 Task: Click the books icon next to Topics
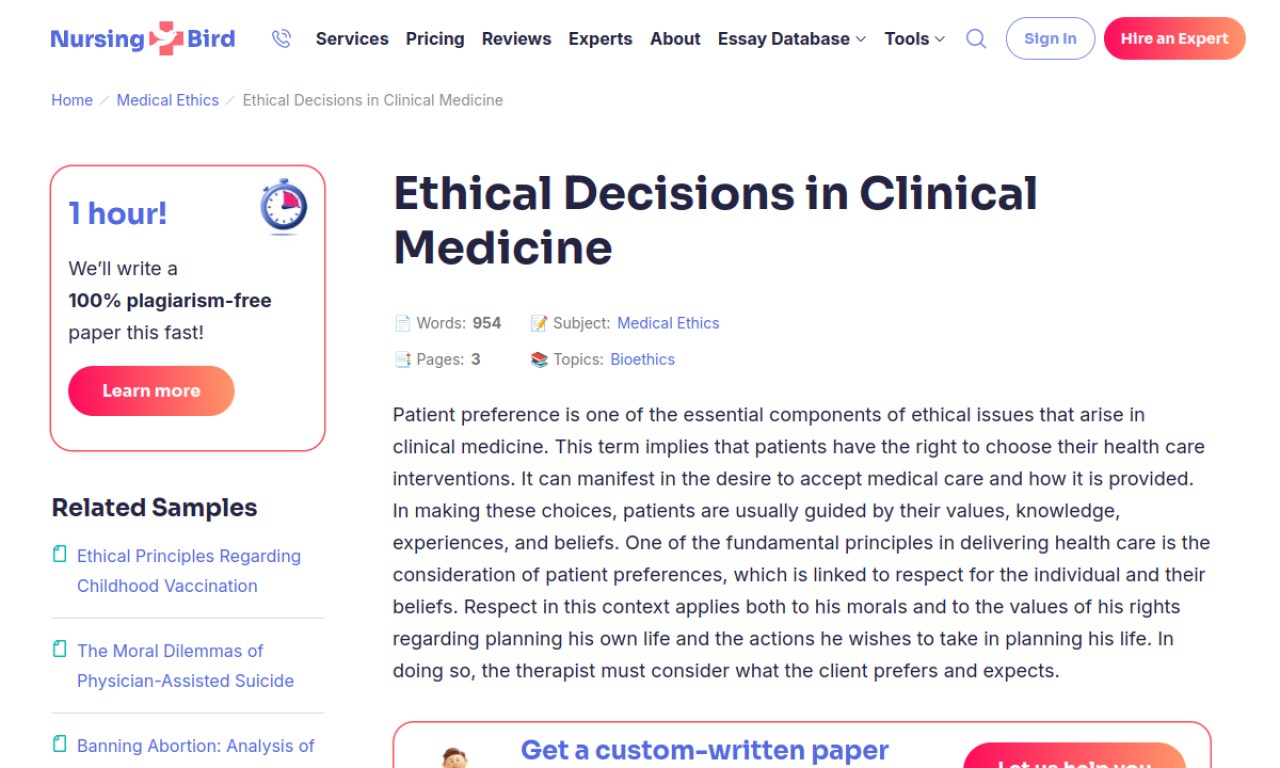click(539, 360)
